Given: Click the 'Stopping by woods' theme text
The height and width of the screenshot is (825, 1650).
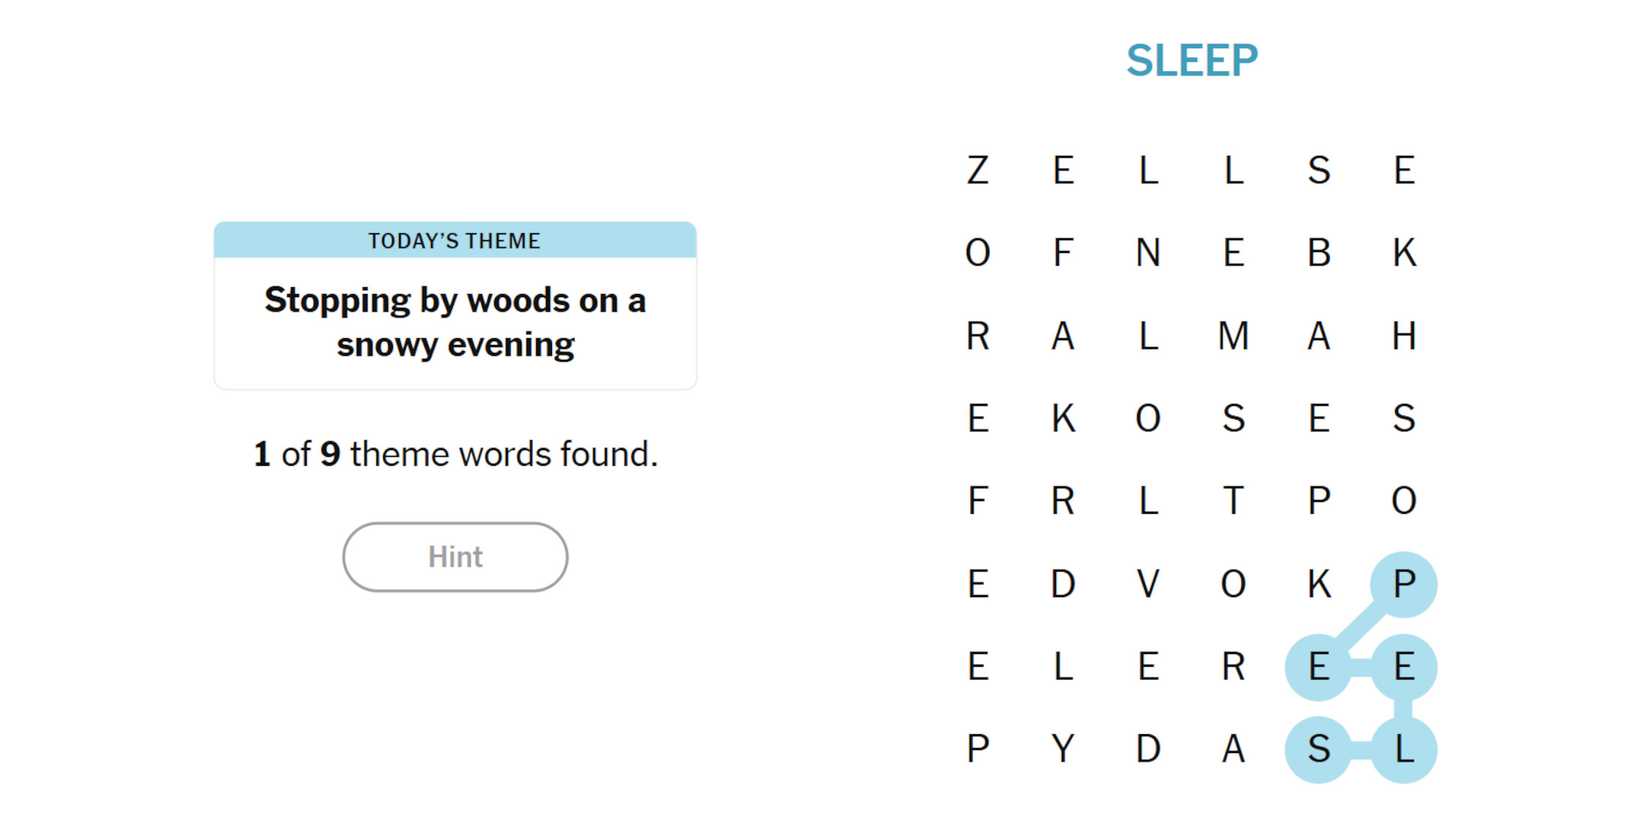Looking at the screenshot, I should click(x=455, y=322).
